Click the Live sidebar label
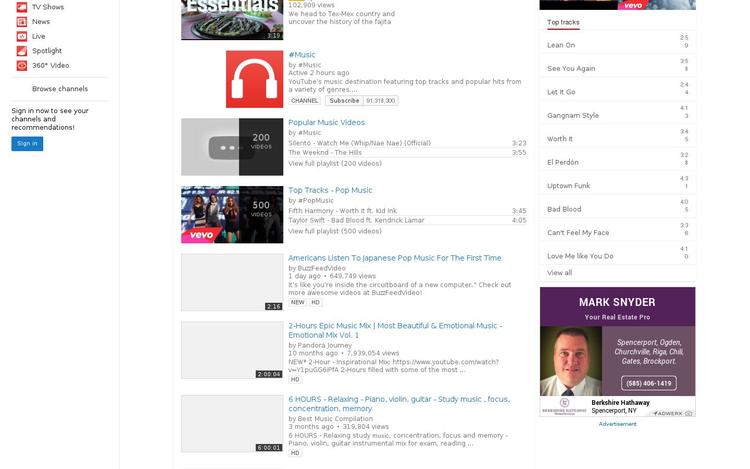 (x=38, y=36)
